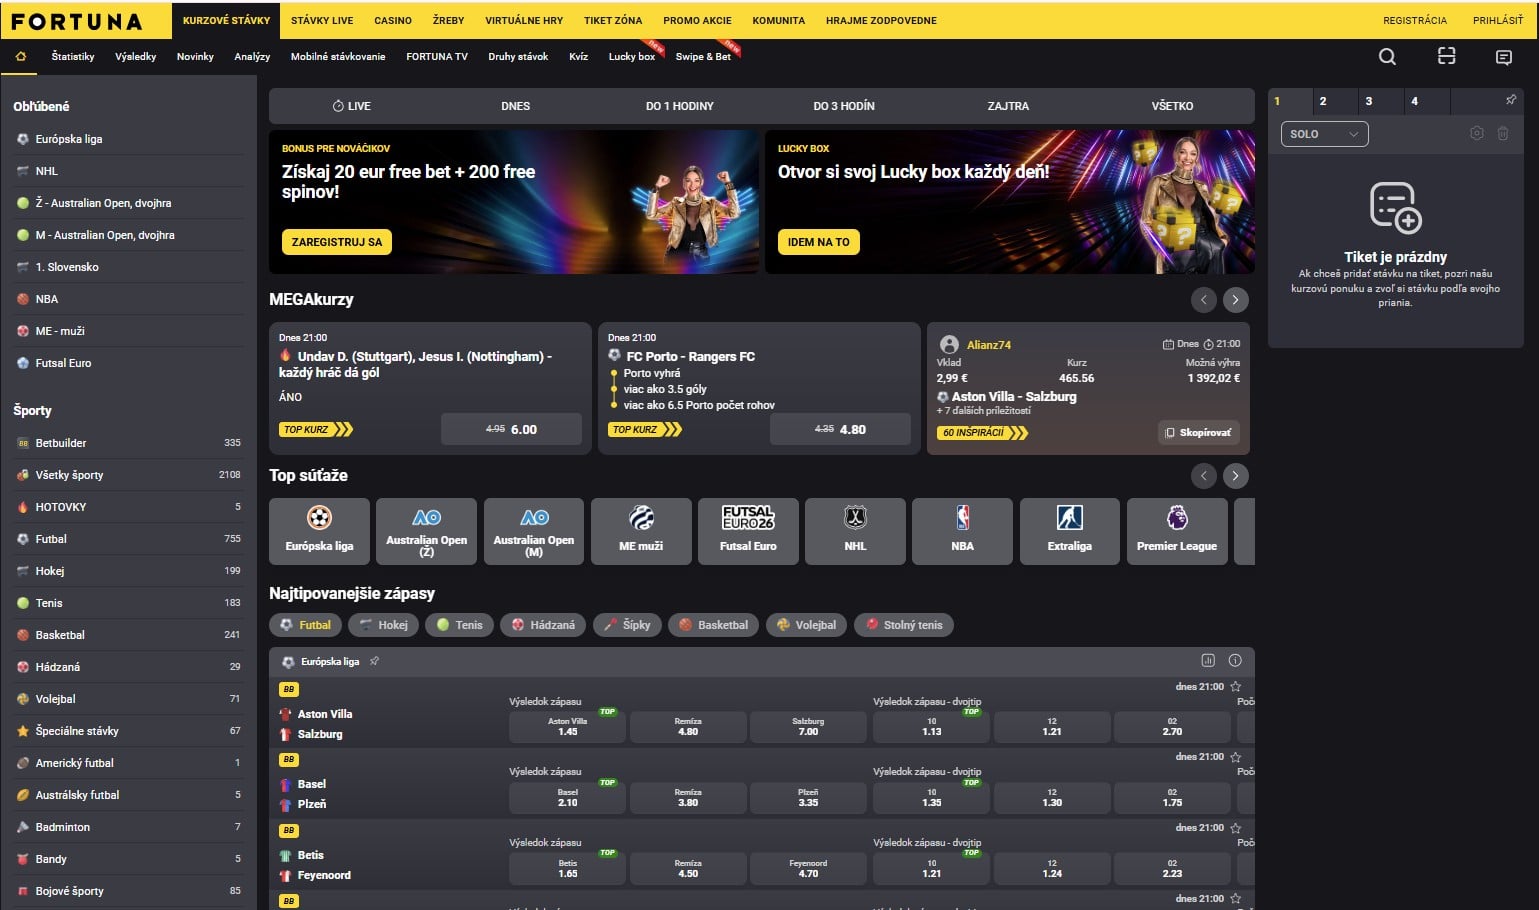Screen dimensions: 1539x910
Task: Open the chat messages icon
Action: coord(1503,58)
